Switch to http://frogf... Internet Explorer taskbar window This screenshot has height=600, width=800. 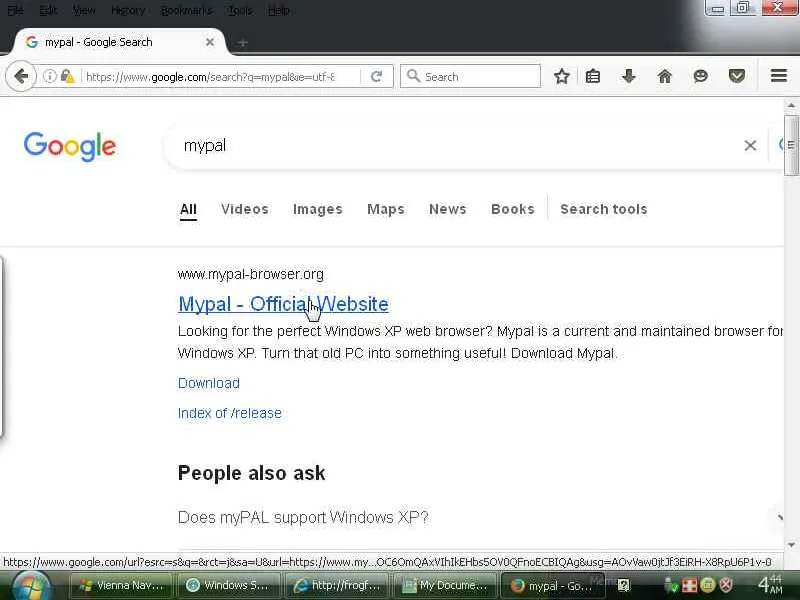click(337, 585)
